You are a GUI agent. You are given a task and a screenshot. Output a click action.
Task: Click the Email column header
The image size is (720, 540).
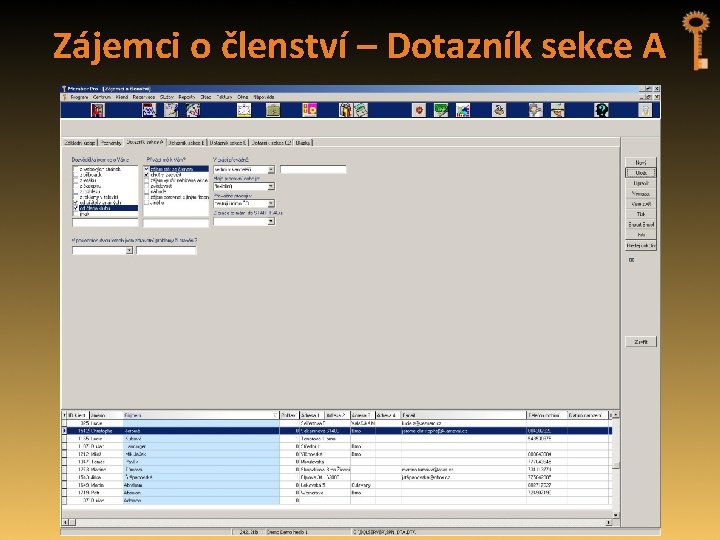[464, 415]
